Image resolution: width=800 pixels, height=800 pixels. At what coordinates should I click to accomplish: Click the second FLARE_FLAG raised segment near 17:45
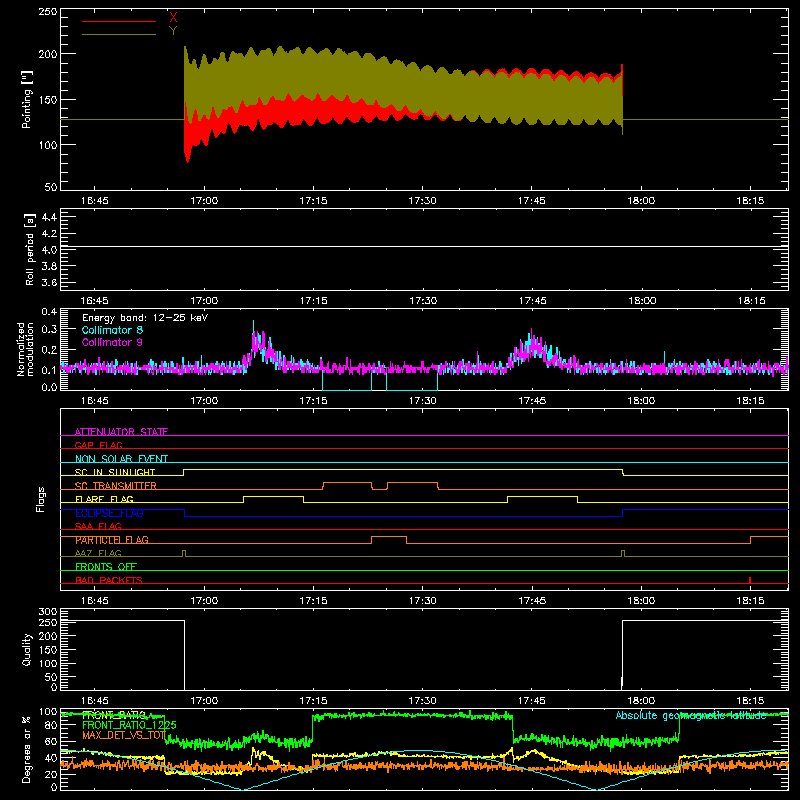coord(542,496)
